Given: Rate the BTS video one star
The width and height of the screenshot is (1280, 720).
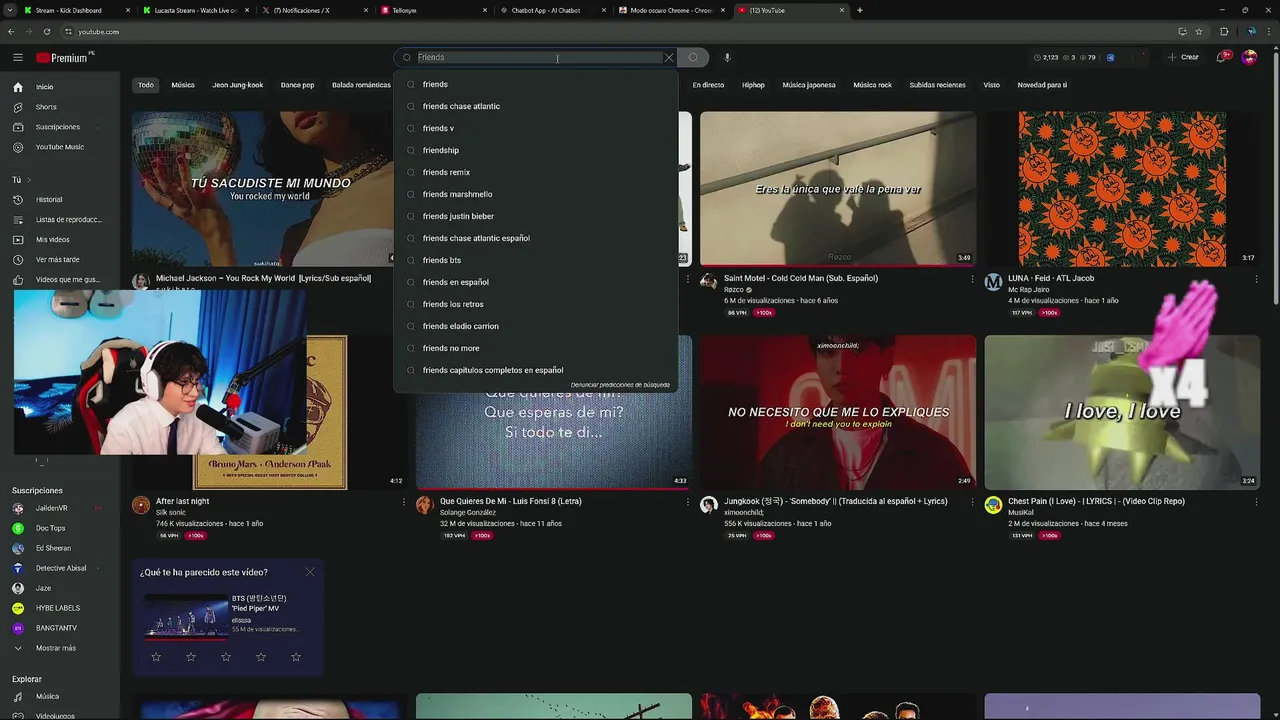Looking at the screenshot, I should (156, 657).
